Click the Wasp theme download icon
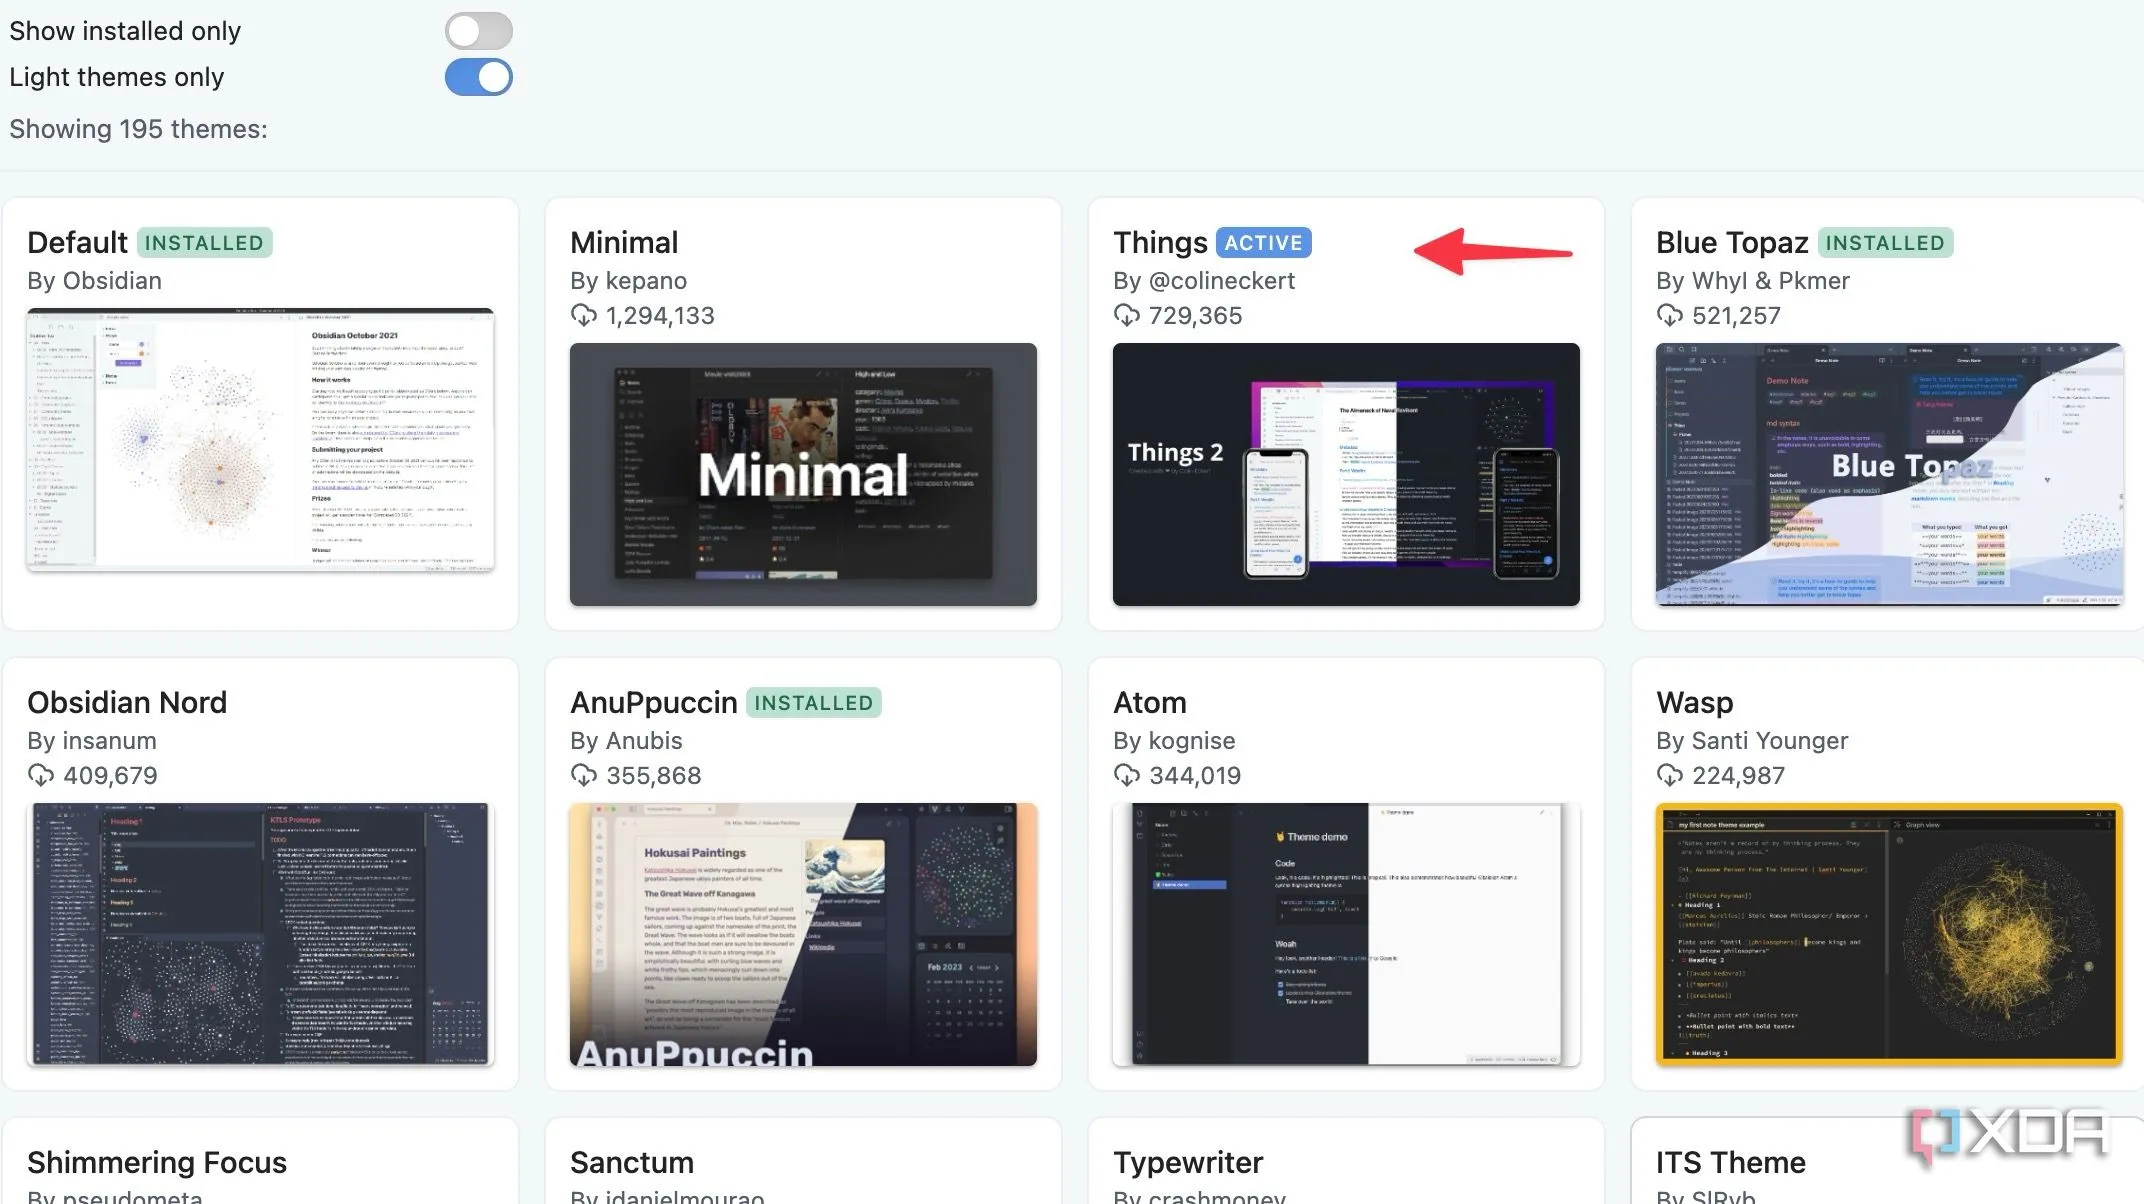2144x1204 pixels. pos(1669,776)
